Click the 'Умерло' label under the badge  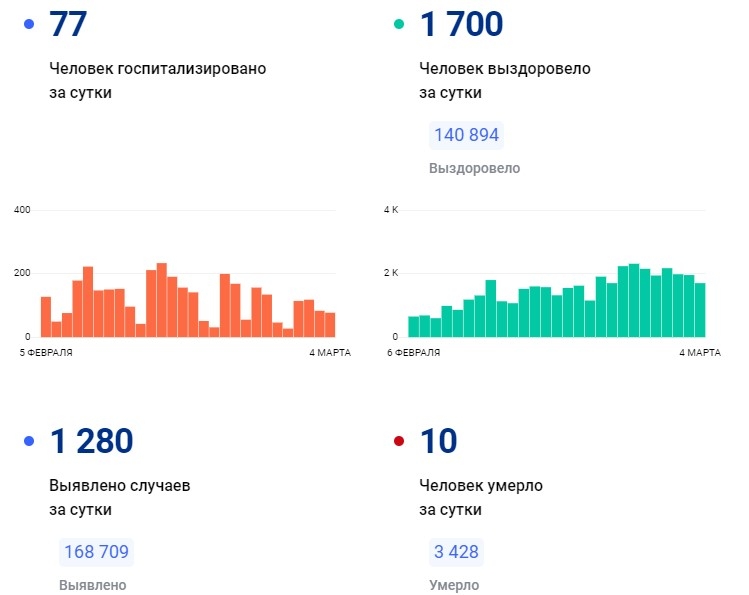[x=454, y=585]
